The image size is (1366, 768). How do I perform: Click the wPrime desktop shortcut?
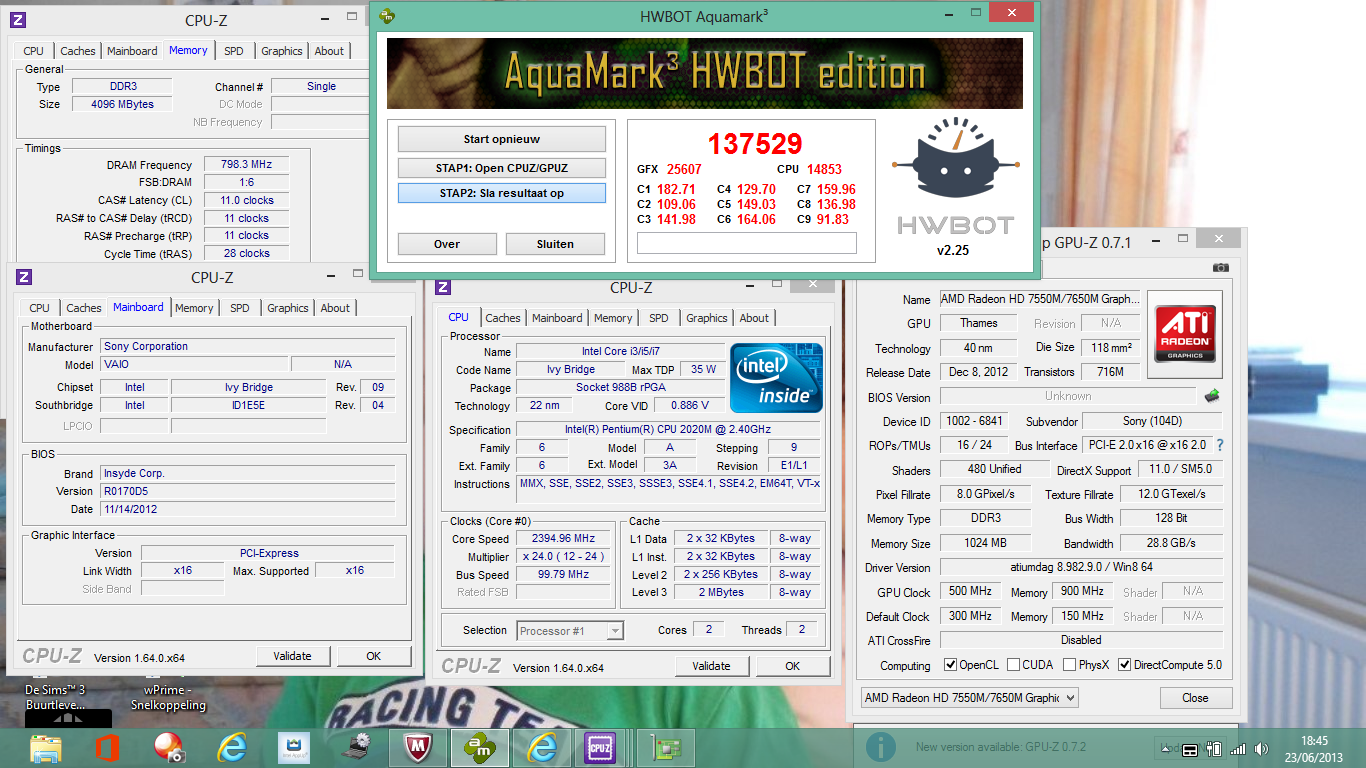pos(168,697)
